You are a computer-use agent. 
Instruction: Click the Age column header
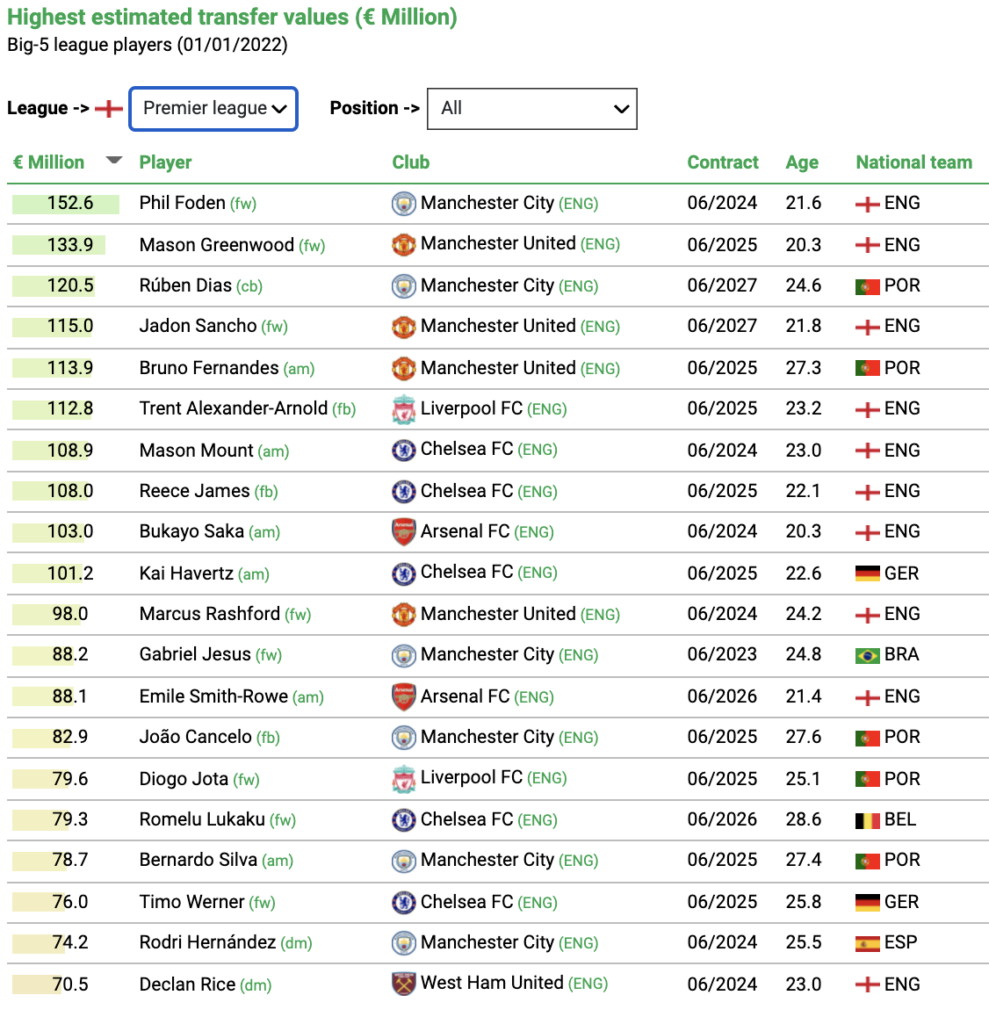[802, 162]
